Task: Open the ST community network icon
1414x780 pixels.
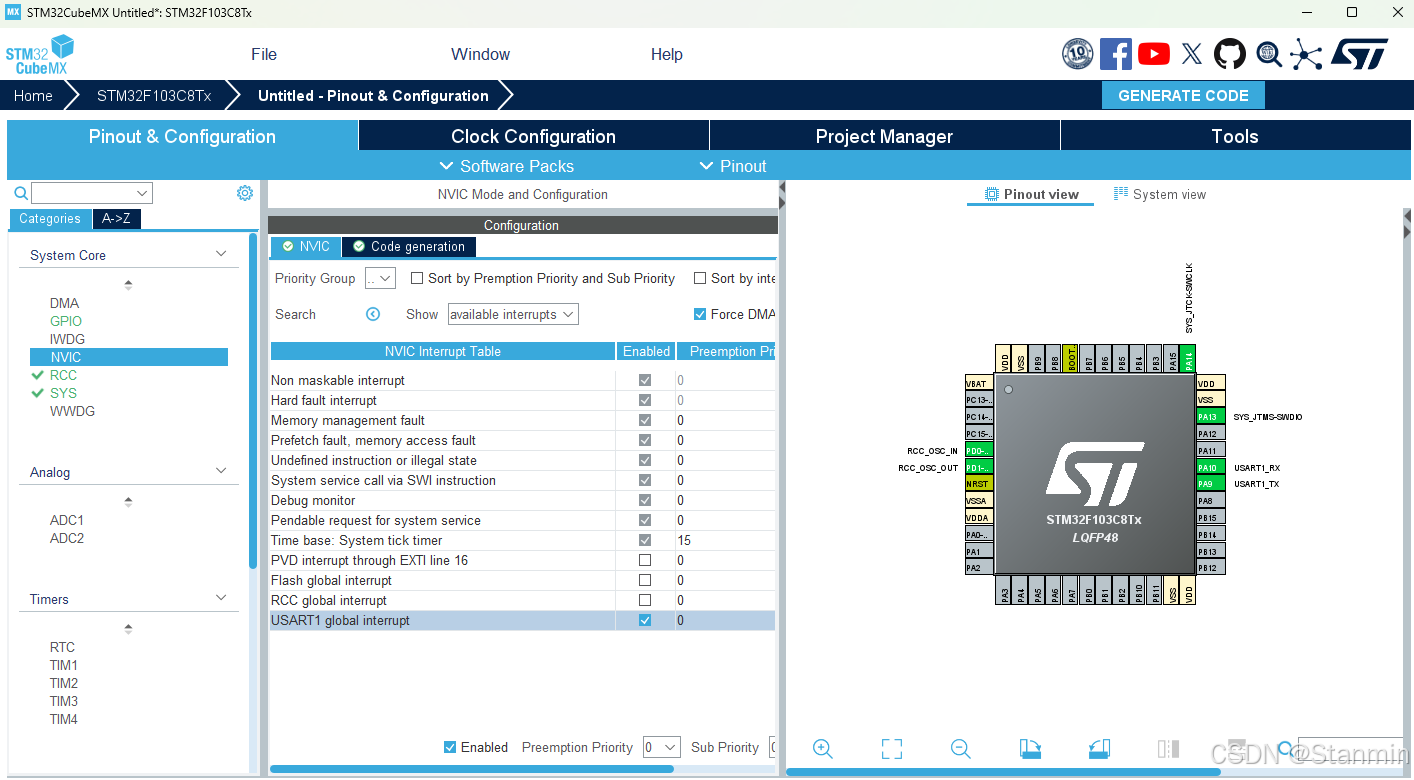Action: (x=1306, y=54)
